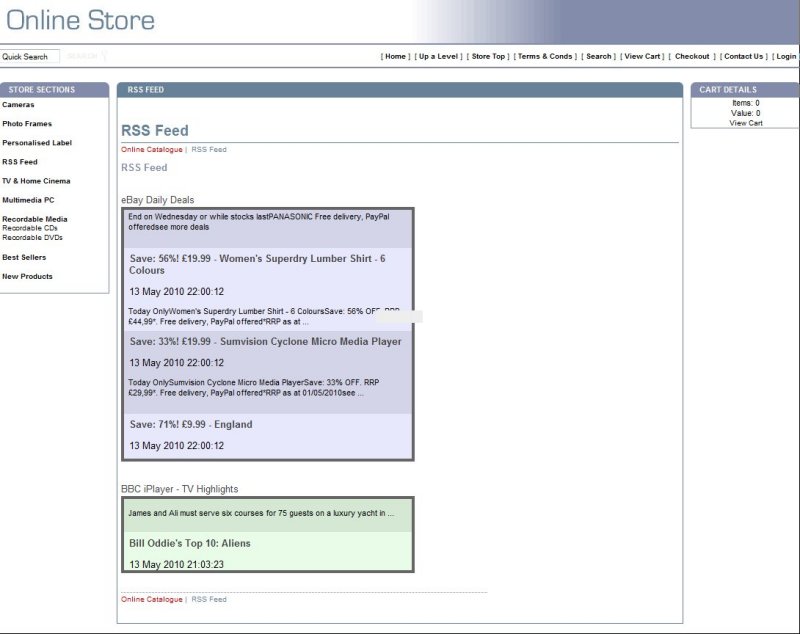Click View Cart in Cart Details panel

click(745, 123)
